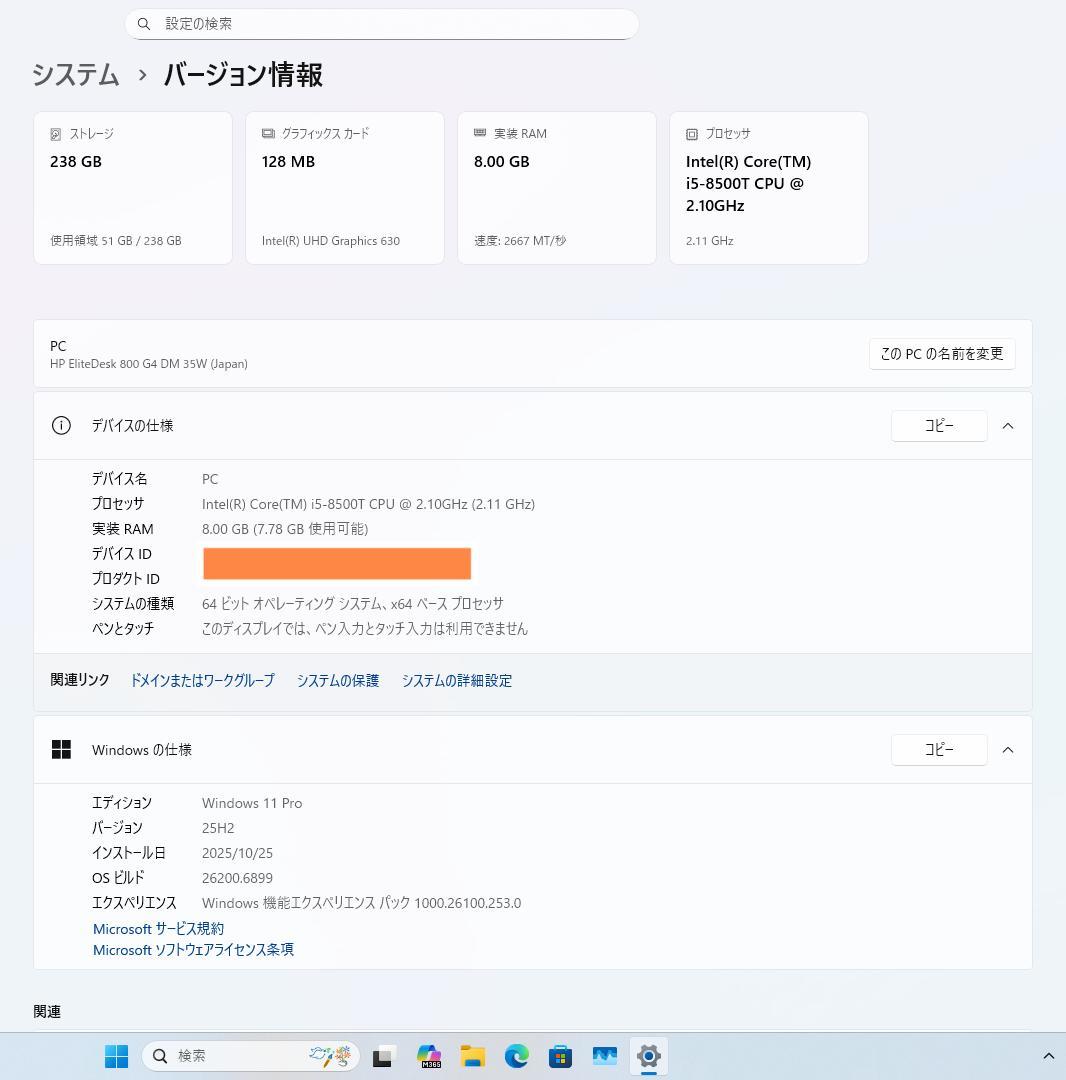Open the Microsoft Store from the taskbar

point(560,1055)
